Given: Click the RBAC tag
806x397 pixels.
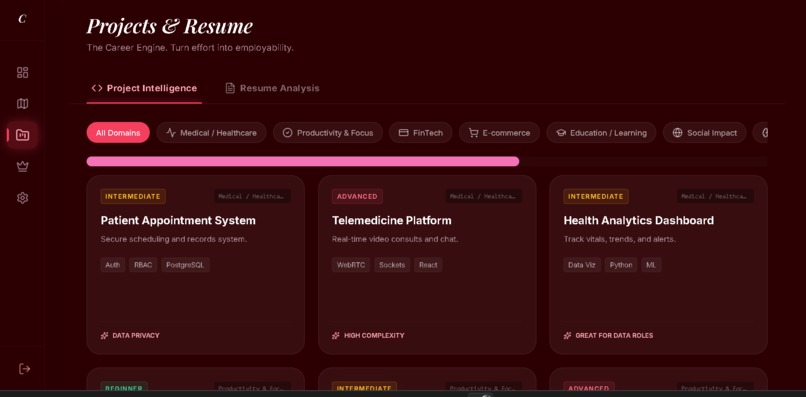Looking at the screenshot, I should 143,265.
